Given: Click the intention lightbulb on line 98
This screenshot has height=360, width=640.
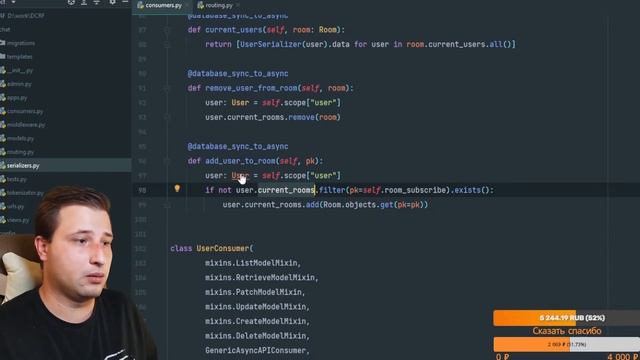Looking at the screenshot, I should click(177, 189).
